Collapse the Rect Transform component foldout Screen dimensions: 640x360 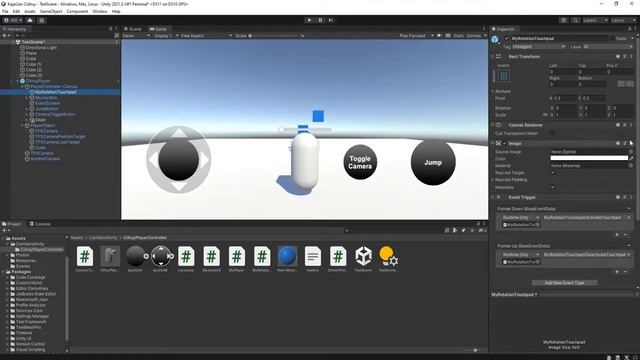(493, 56)
